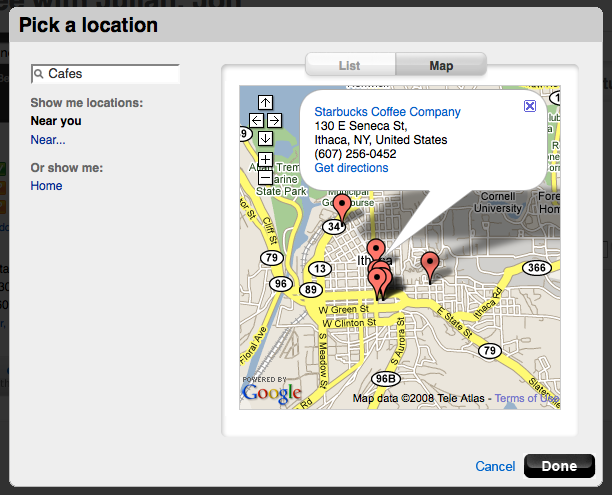Image resolution: width=612 pixels, height=495 pixels.
Task: Switch to the List tab
Action: click(350, 65)
